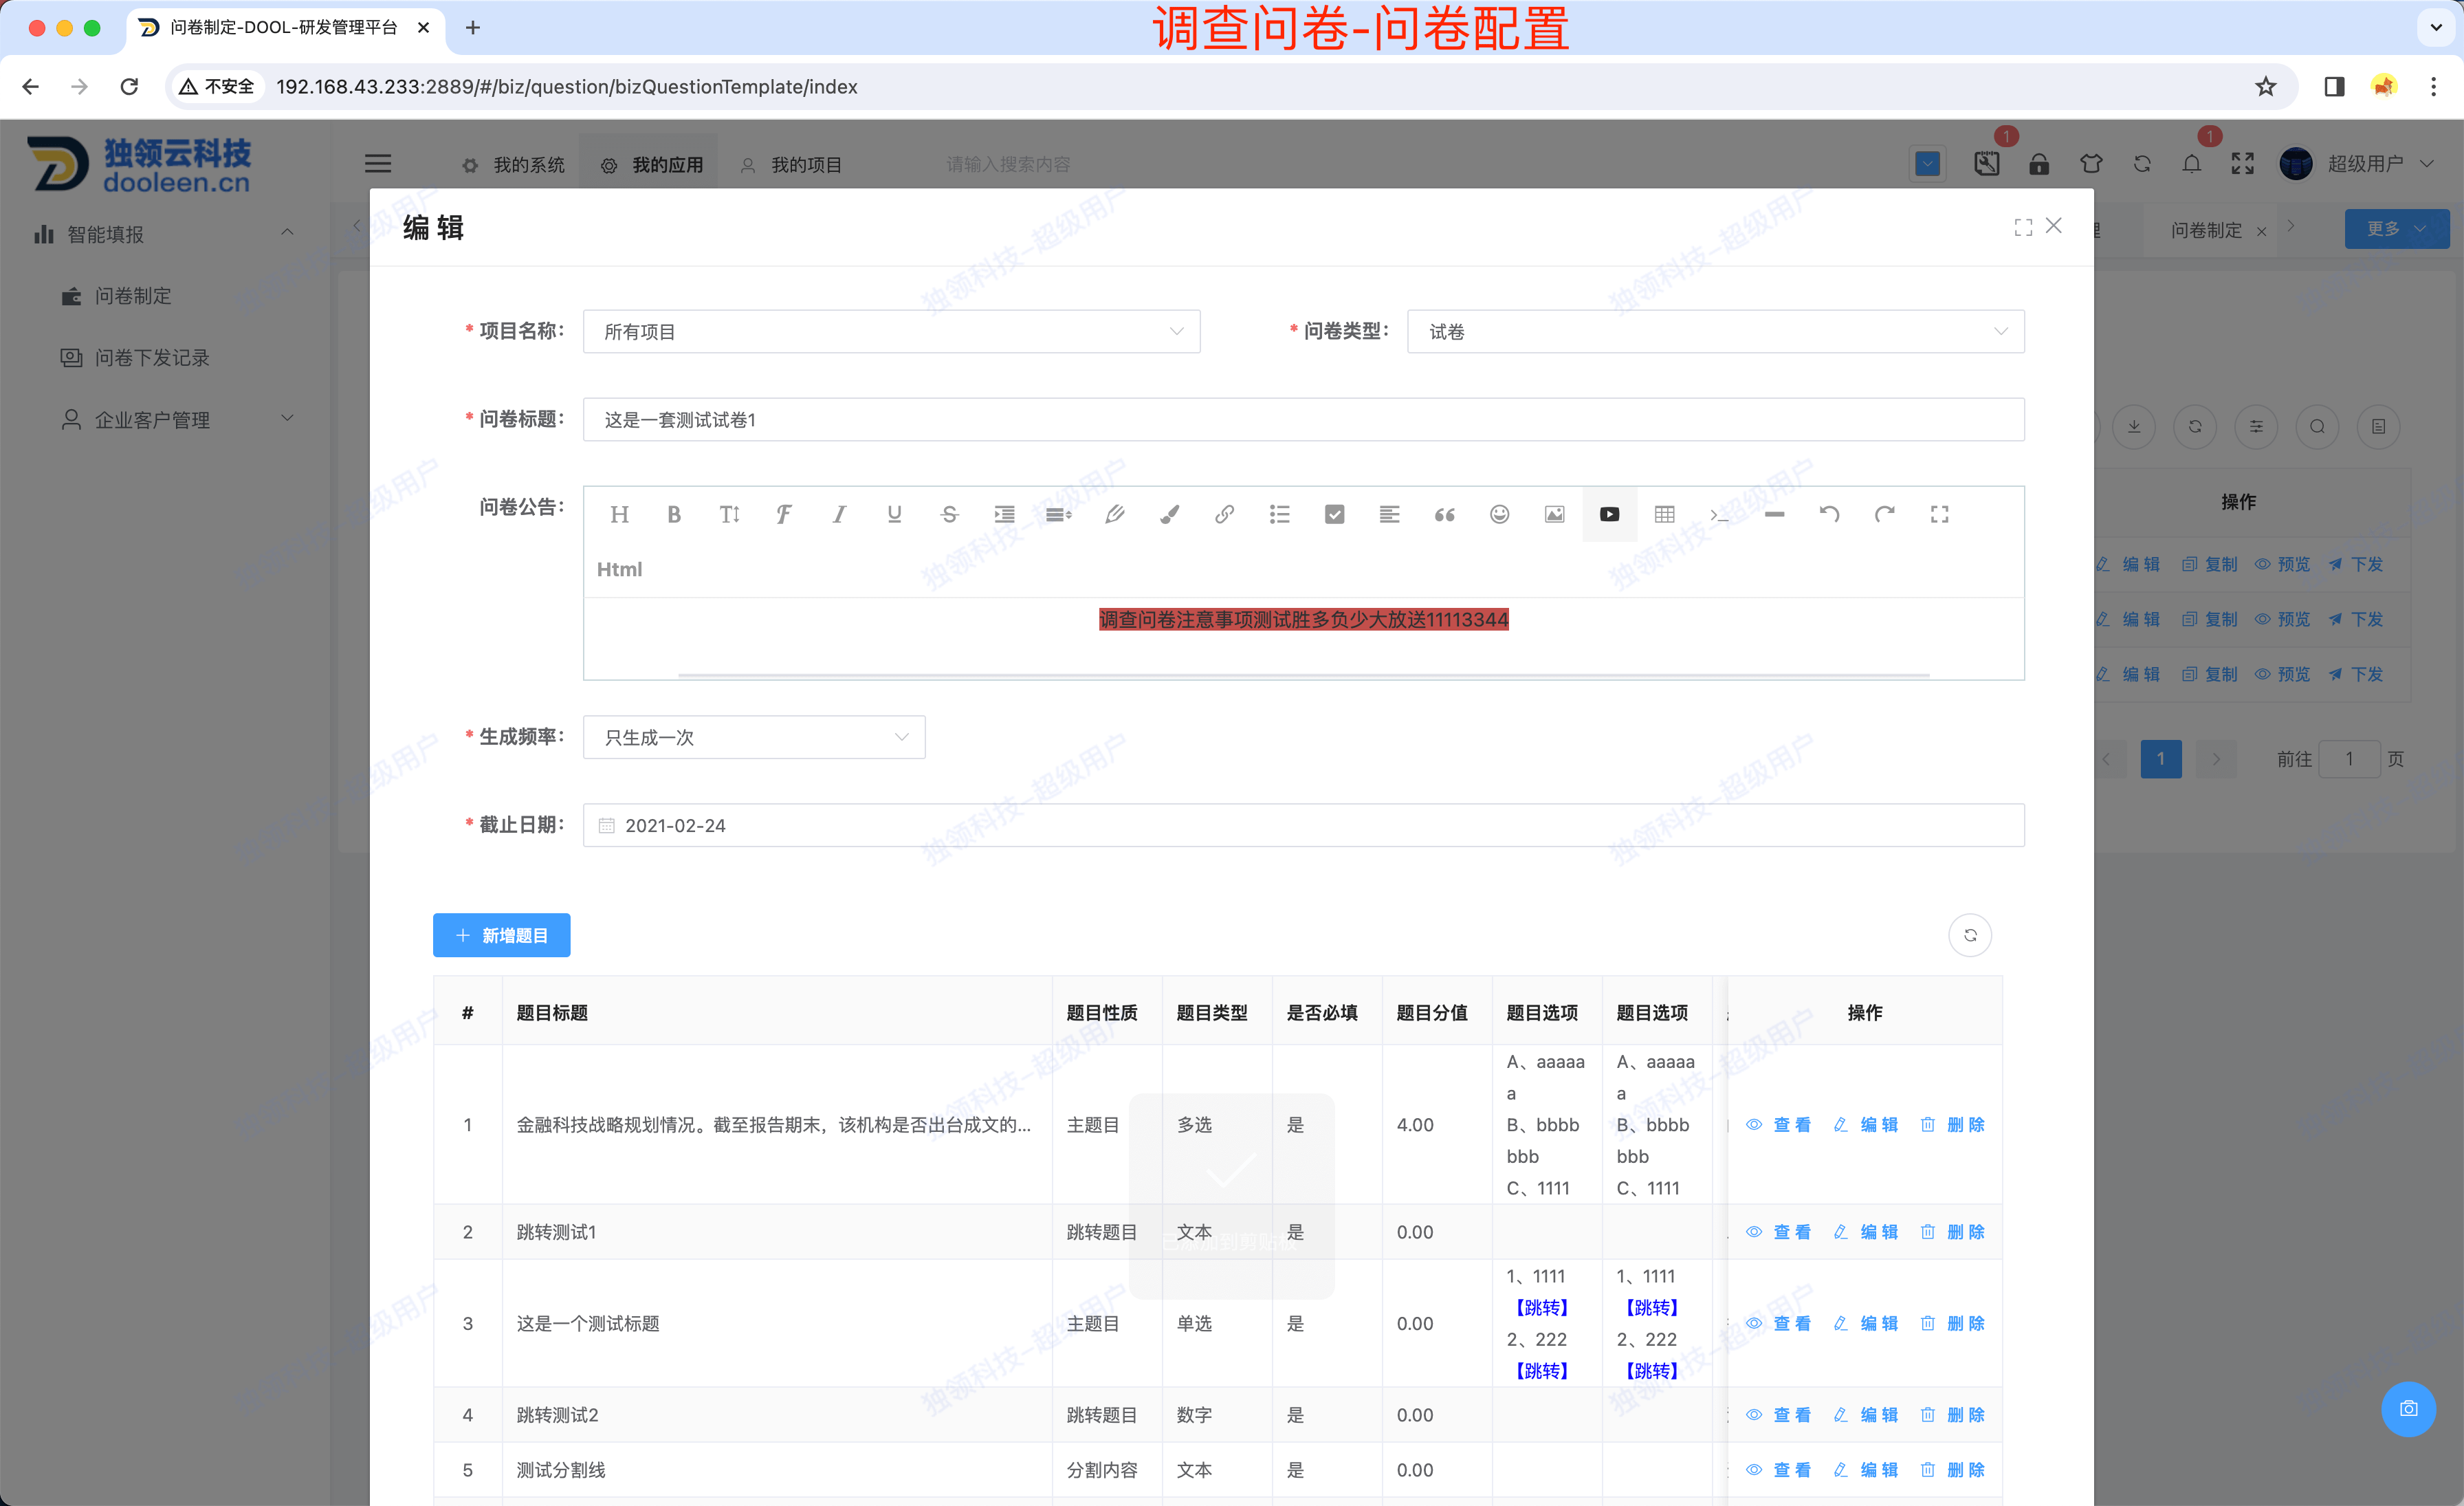Open the 更多 tab options dropdown
The image size is (2464, 1506).
coord(2396,229)
